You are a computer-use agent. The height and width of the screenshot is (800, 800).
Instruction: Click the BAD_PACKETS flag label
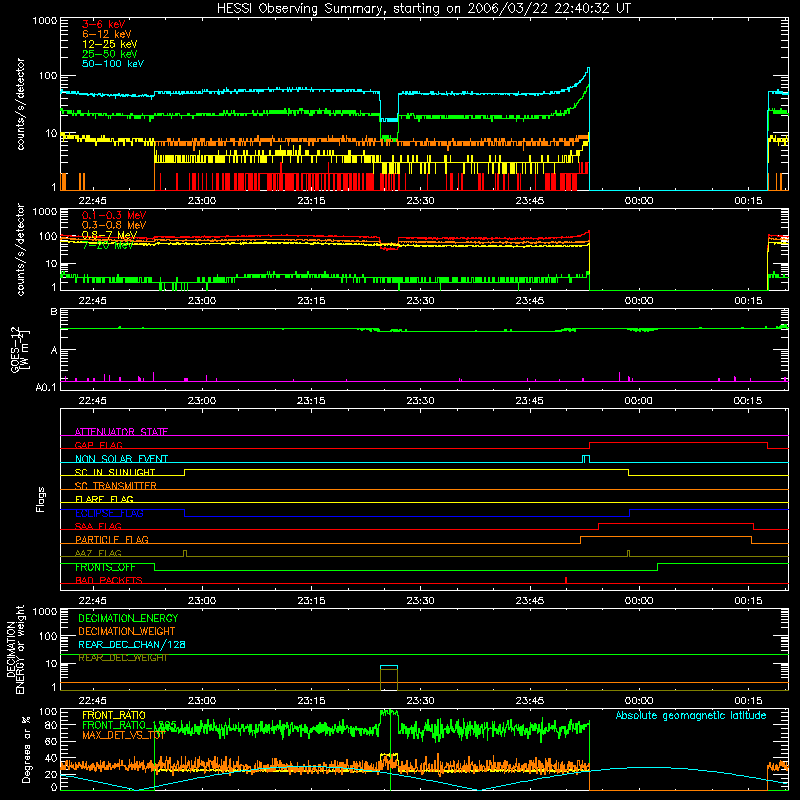109,580
